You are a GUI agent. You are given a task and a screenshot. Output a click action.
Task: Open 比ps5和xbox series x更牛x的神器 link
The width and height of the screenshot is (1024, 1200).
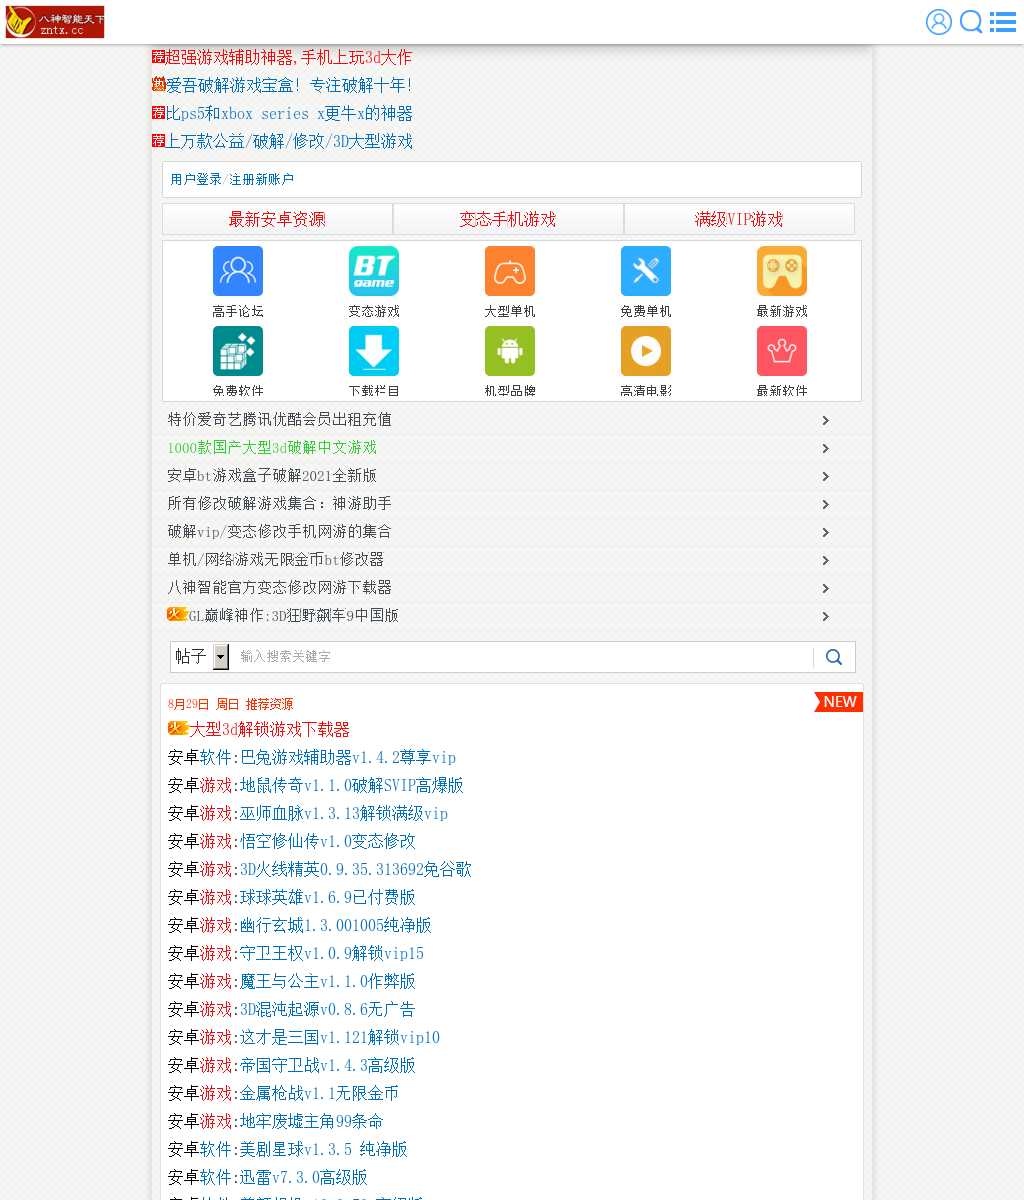(289, 114)
